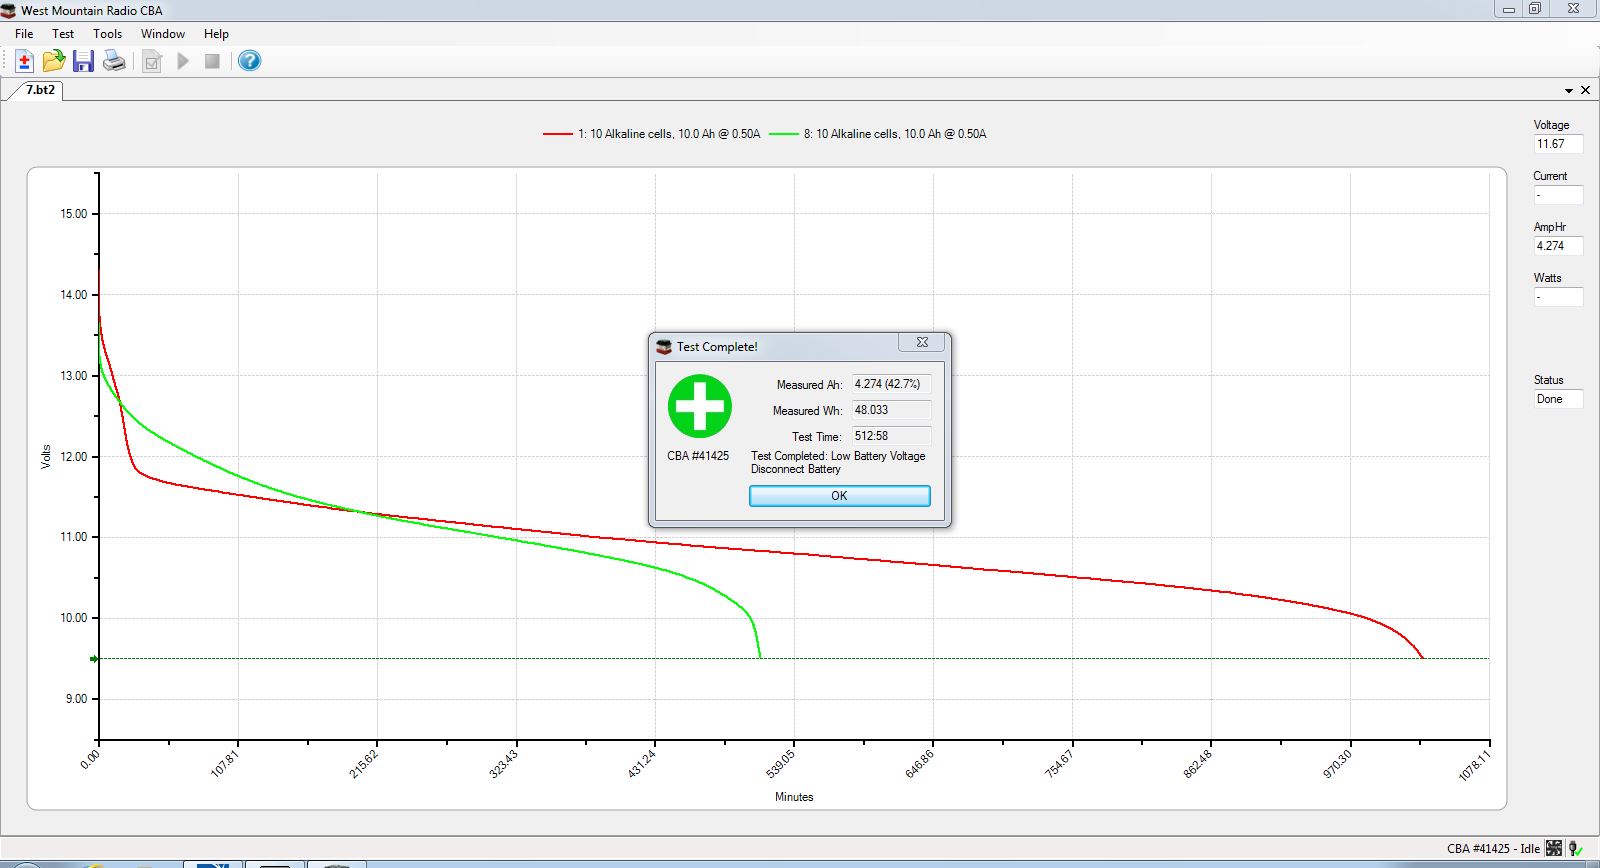Click the 'Minutes' axis label
This screenshot has height=868, width=1600.
coord(794,797)
